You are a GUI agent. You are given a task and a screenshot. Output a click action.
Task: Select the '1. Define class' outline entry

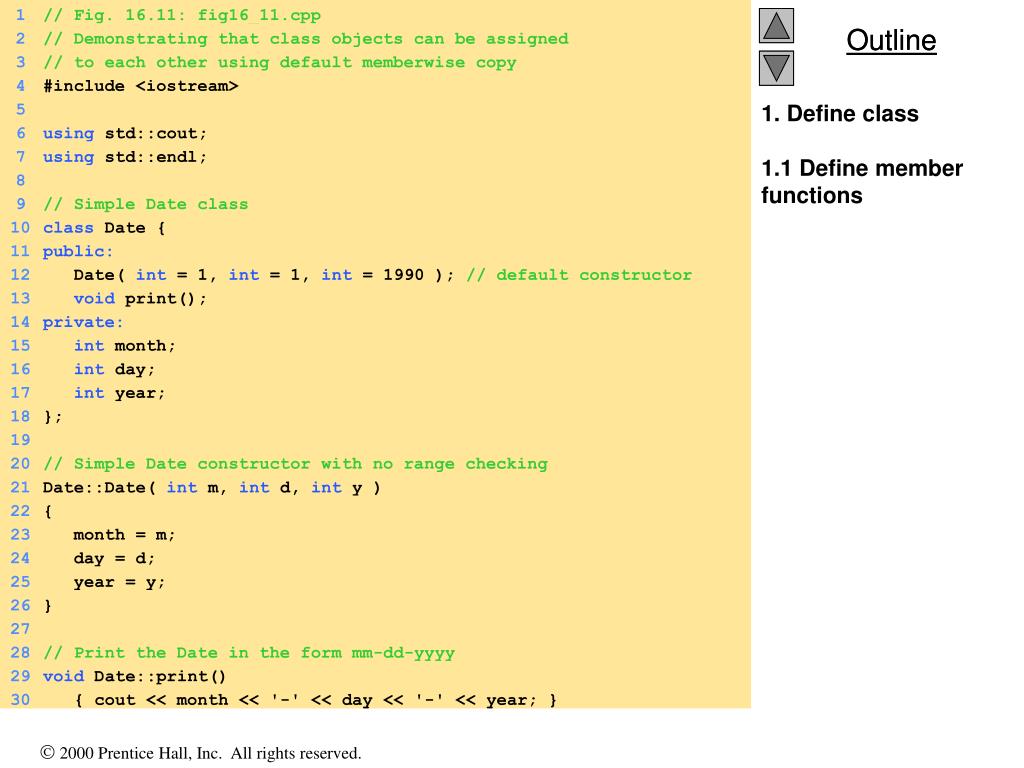pyautogui.click(x=840, y=114)
